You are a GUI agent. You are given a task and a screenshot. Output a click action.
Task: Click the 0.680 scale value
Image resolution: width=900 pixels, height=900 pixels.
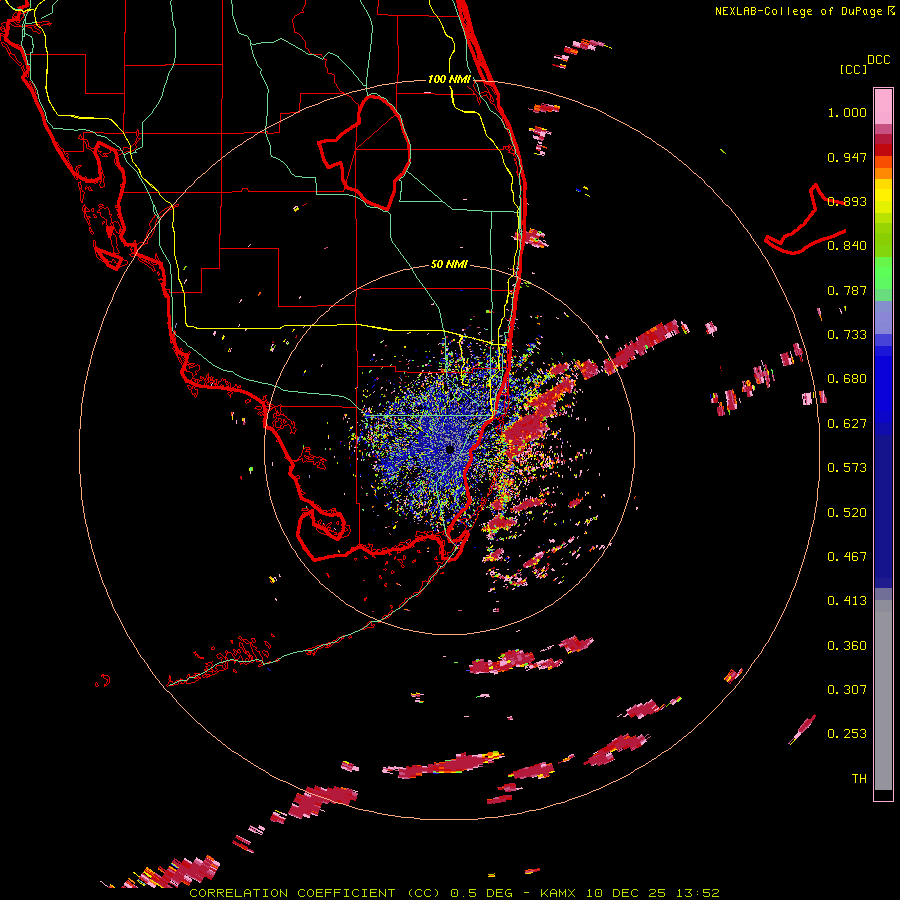pos(847,379)
